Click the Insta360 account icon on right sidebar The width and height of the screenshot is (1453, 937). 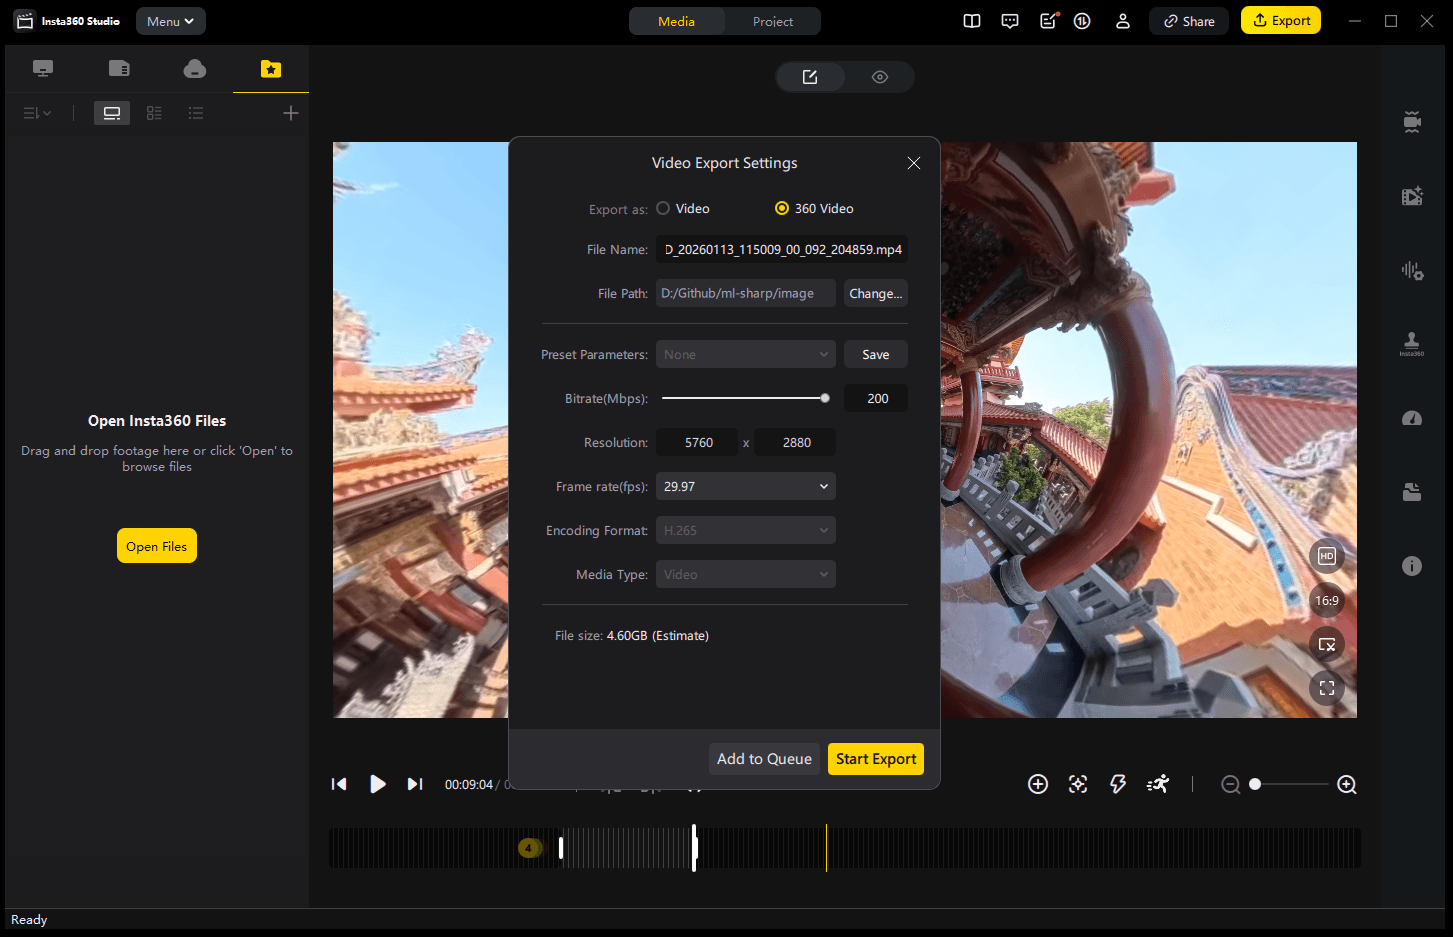pos(1411,343)
